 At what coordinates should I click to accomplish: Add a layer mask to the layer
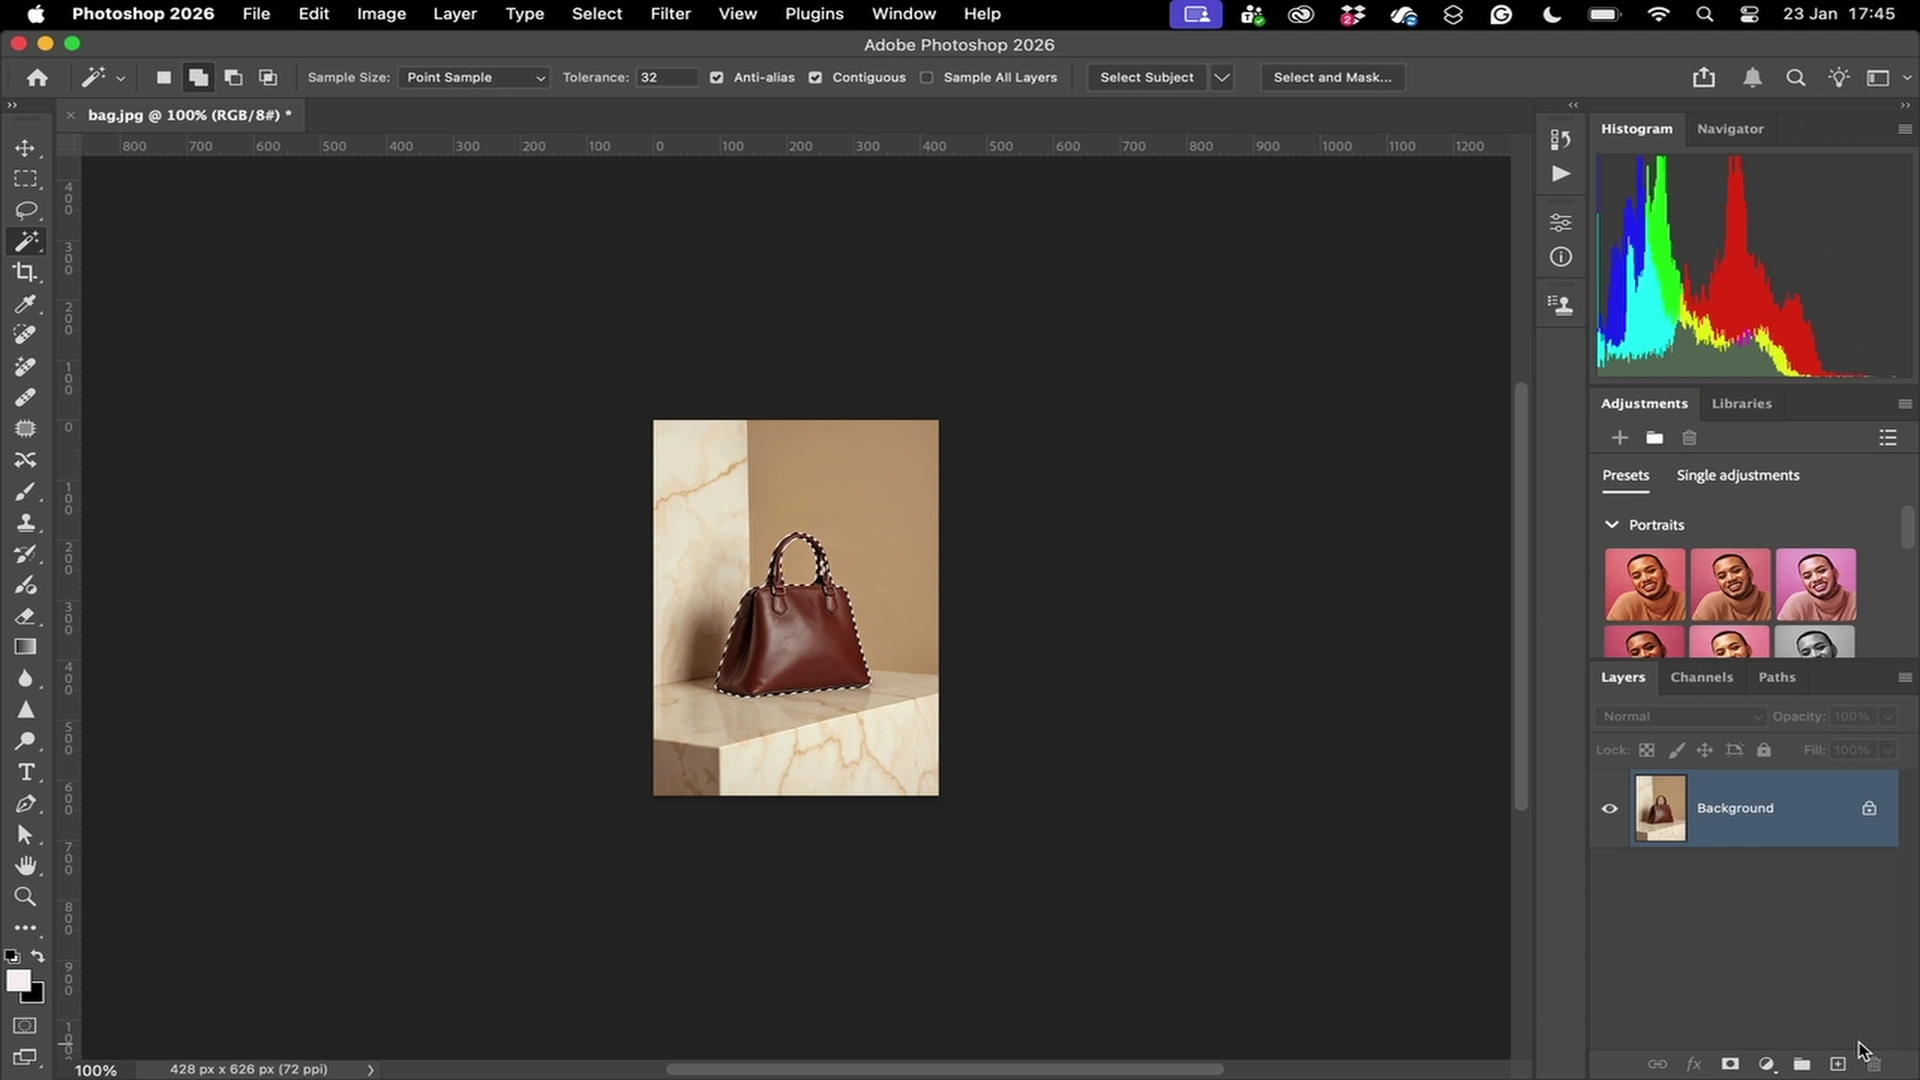[1730, 1064]
